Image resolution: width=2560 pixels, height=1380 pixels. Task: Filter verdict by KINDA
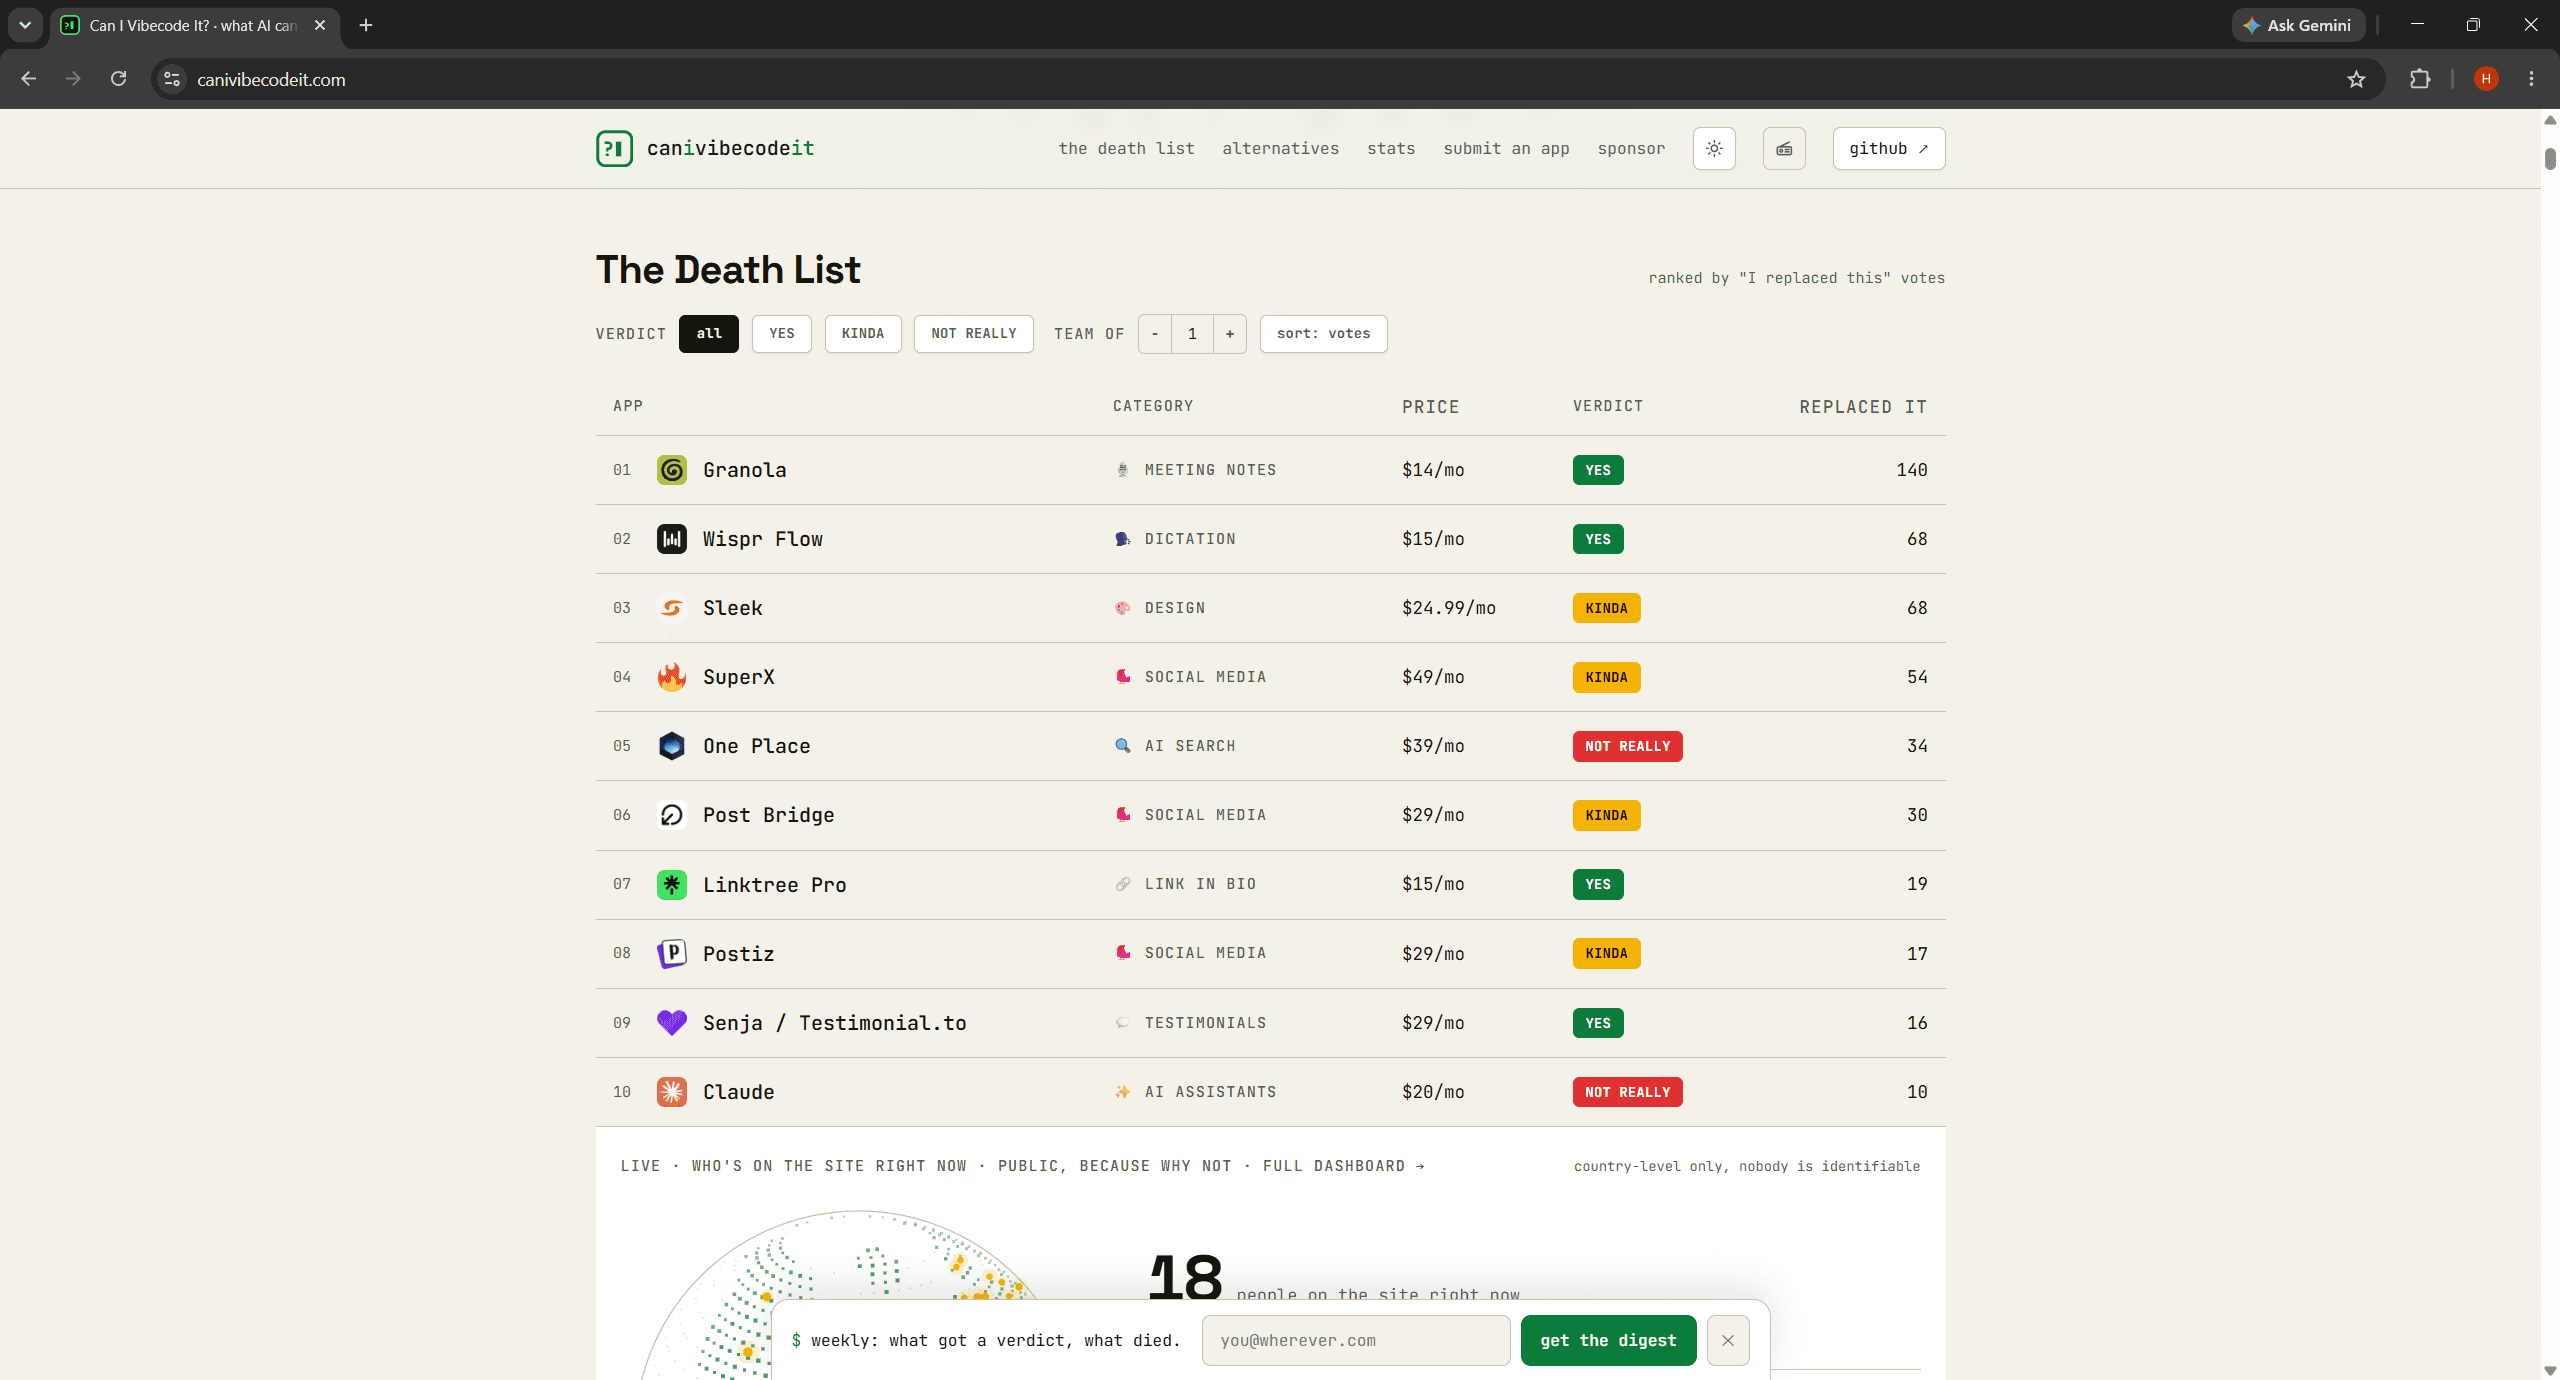click(863, 334)
